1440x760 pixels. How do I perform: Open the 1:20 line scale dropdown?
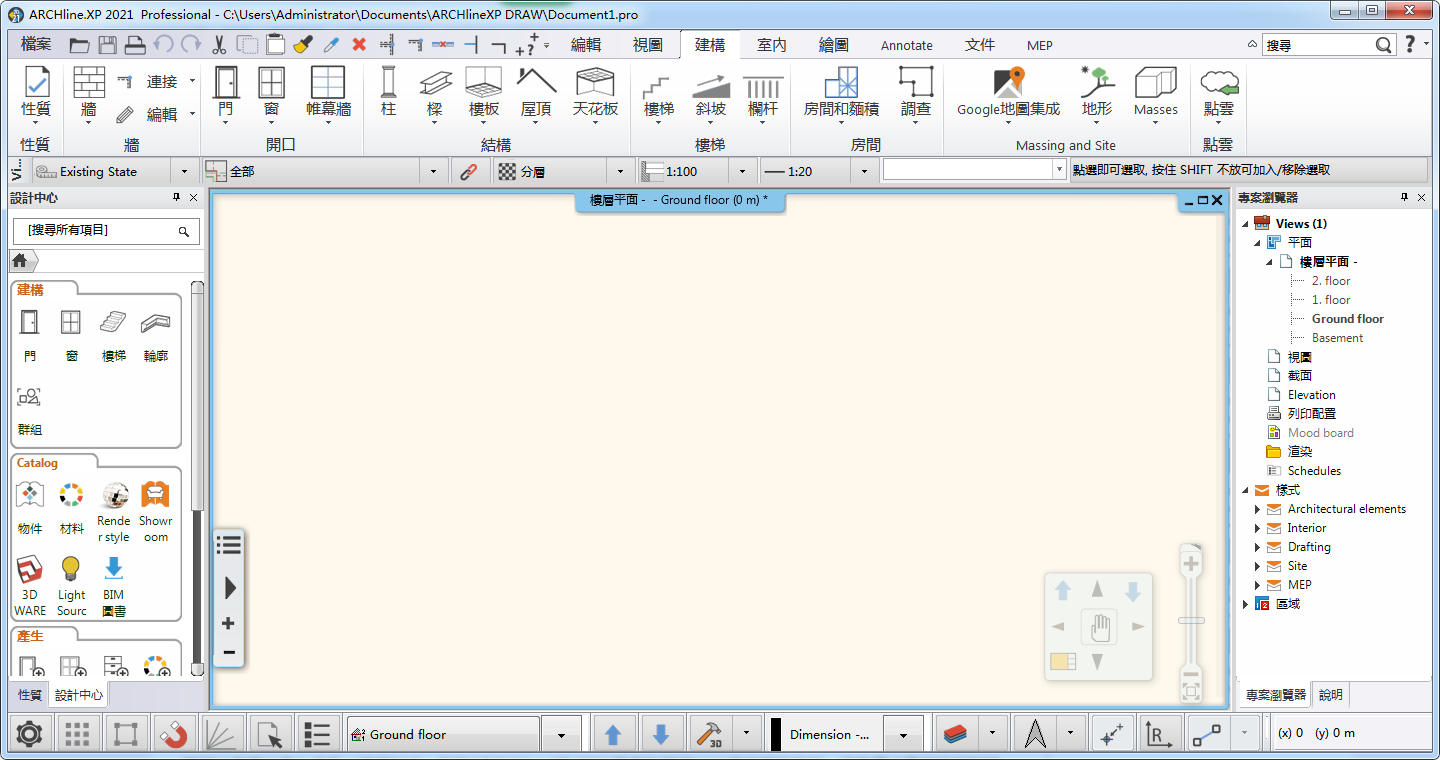(864, 172)
